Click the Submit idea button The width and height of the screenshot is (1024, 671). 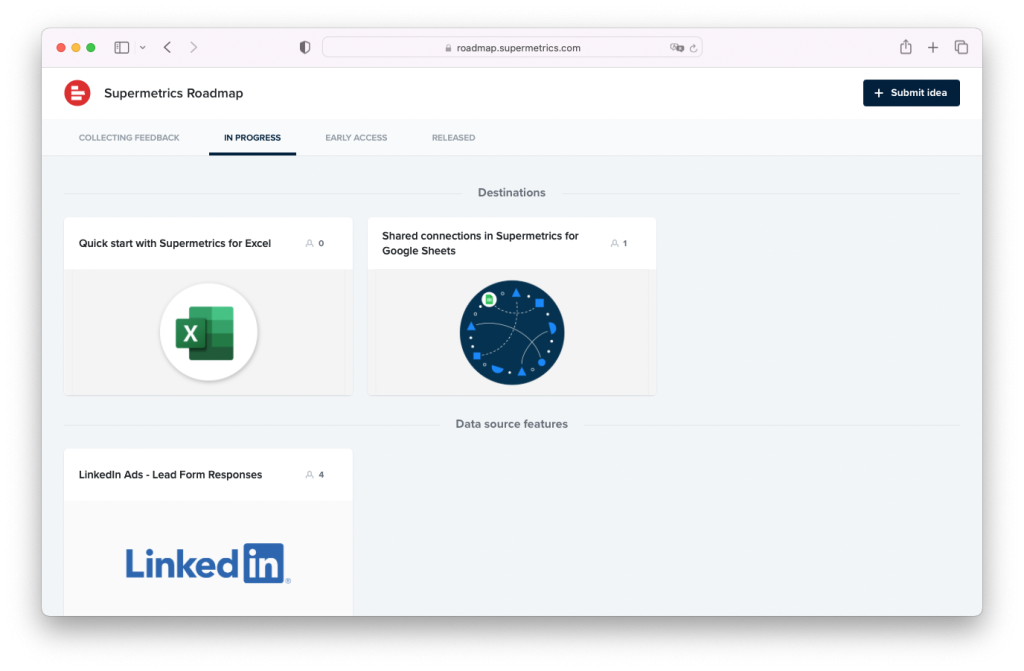click(x=911, y=93)
